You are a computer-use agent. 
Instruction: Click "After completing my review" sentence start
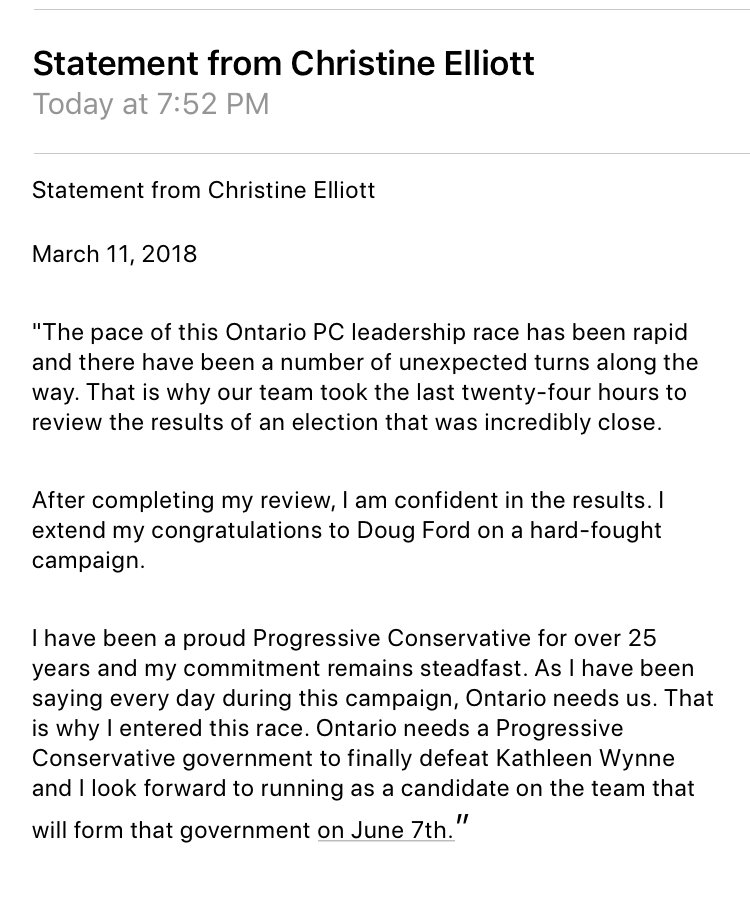click(184, 500)
